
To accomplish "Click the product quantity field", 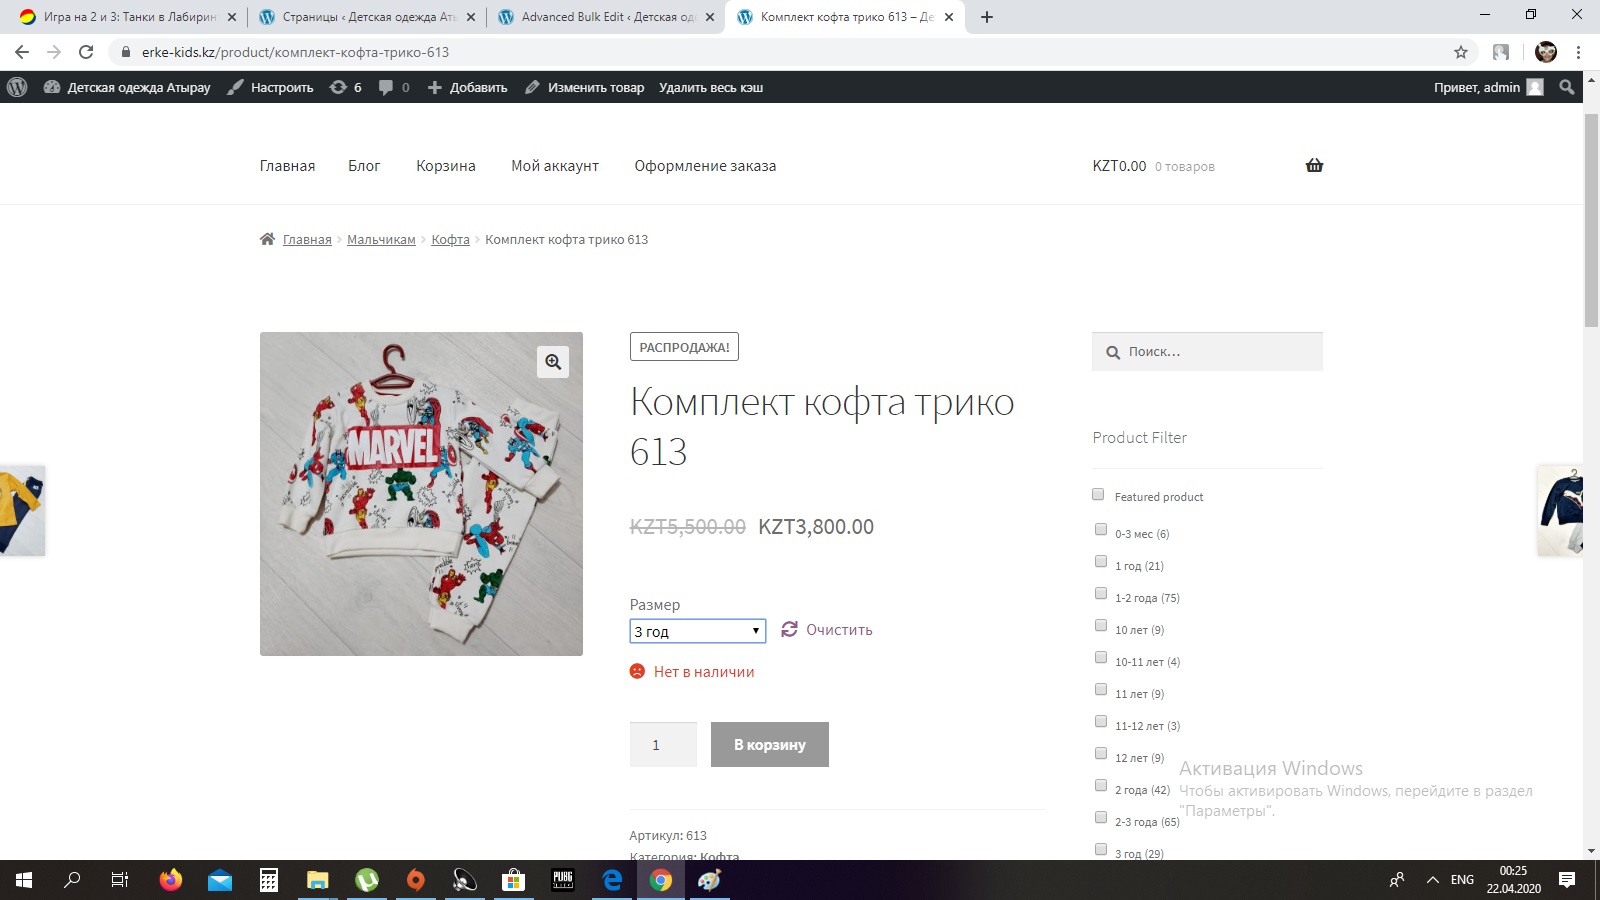I will point(663,744).
